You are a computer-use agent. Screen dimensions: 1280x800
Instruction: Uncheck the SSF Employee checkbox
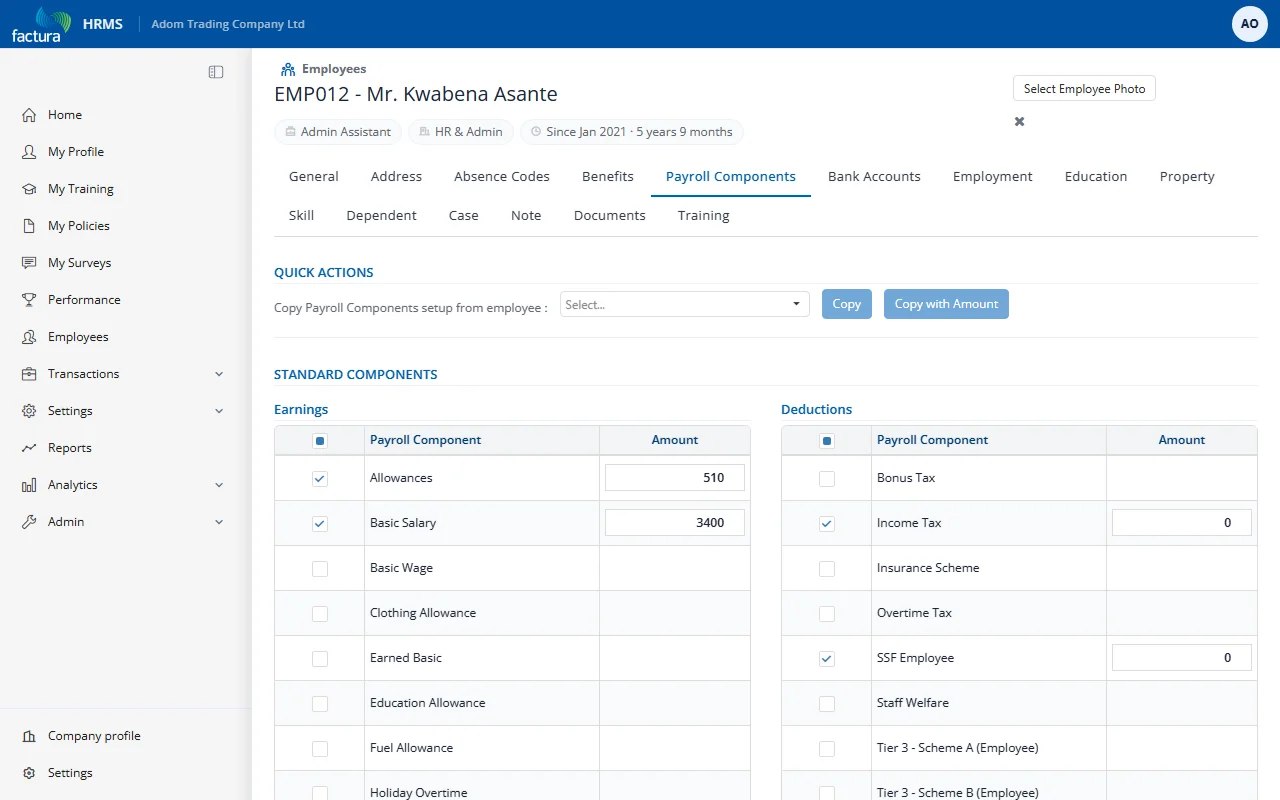pyautogui.click(x=827, y=659)
